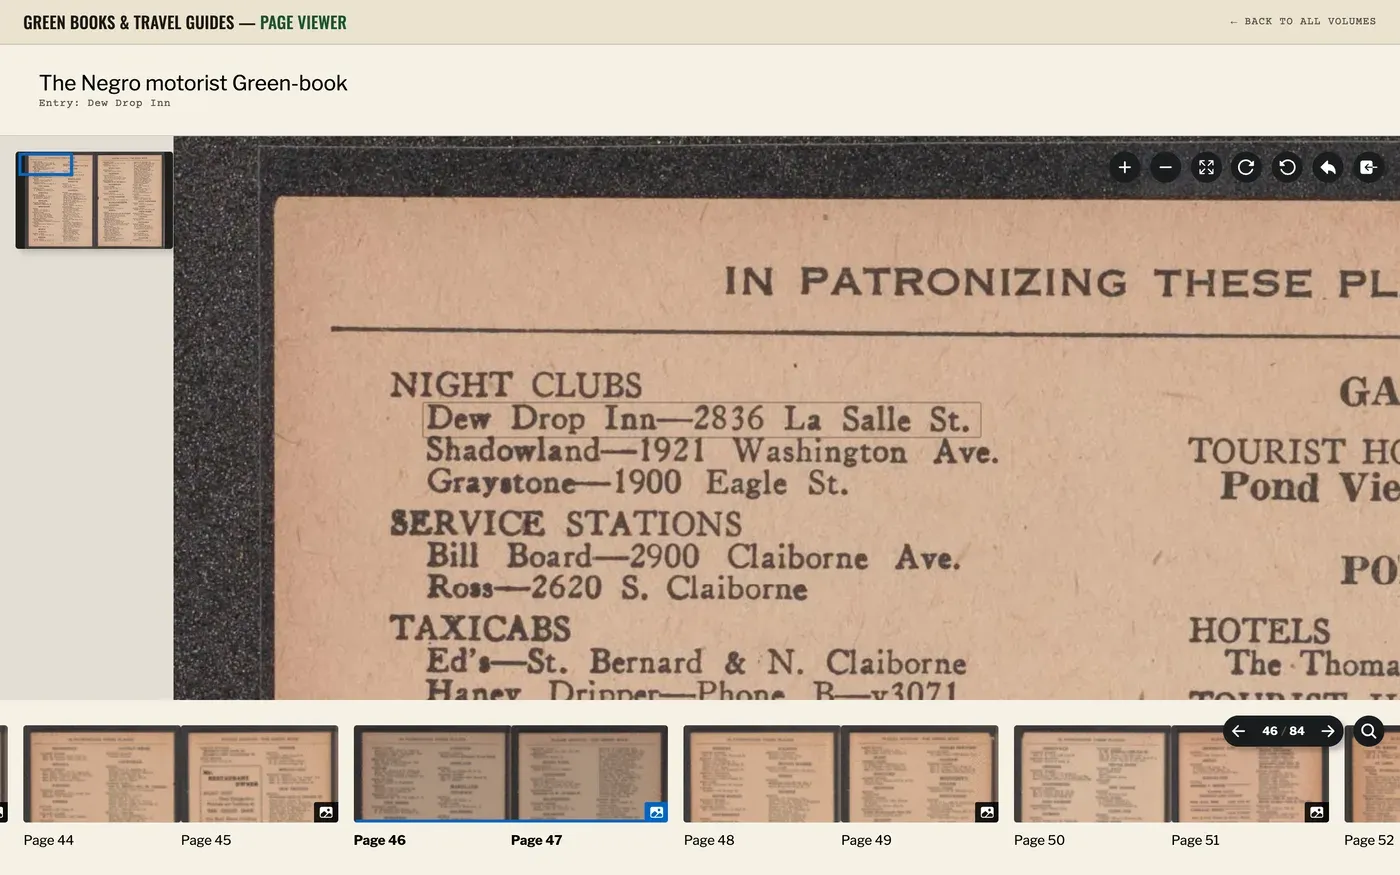This screenshot has width=1400, height=875.
Task: Select the Page 47 thumbnail
Action: [x=589, y=774]
